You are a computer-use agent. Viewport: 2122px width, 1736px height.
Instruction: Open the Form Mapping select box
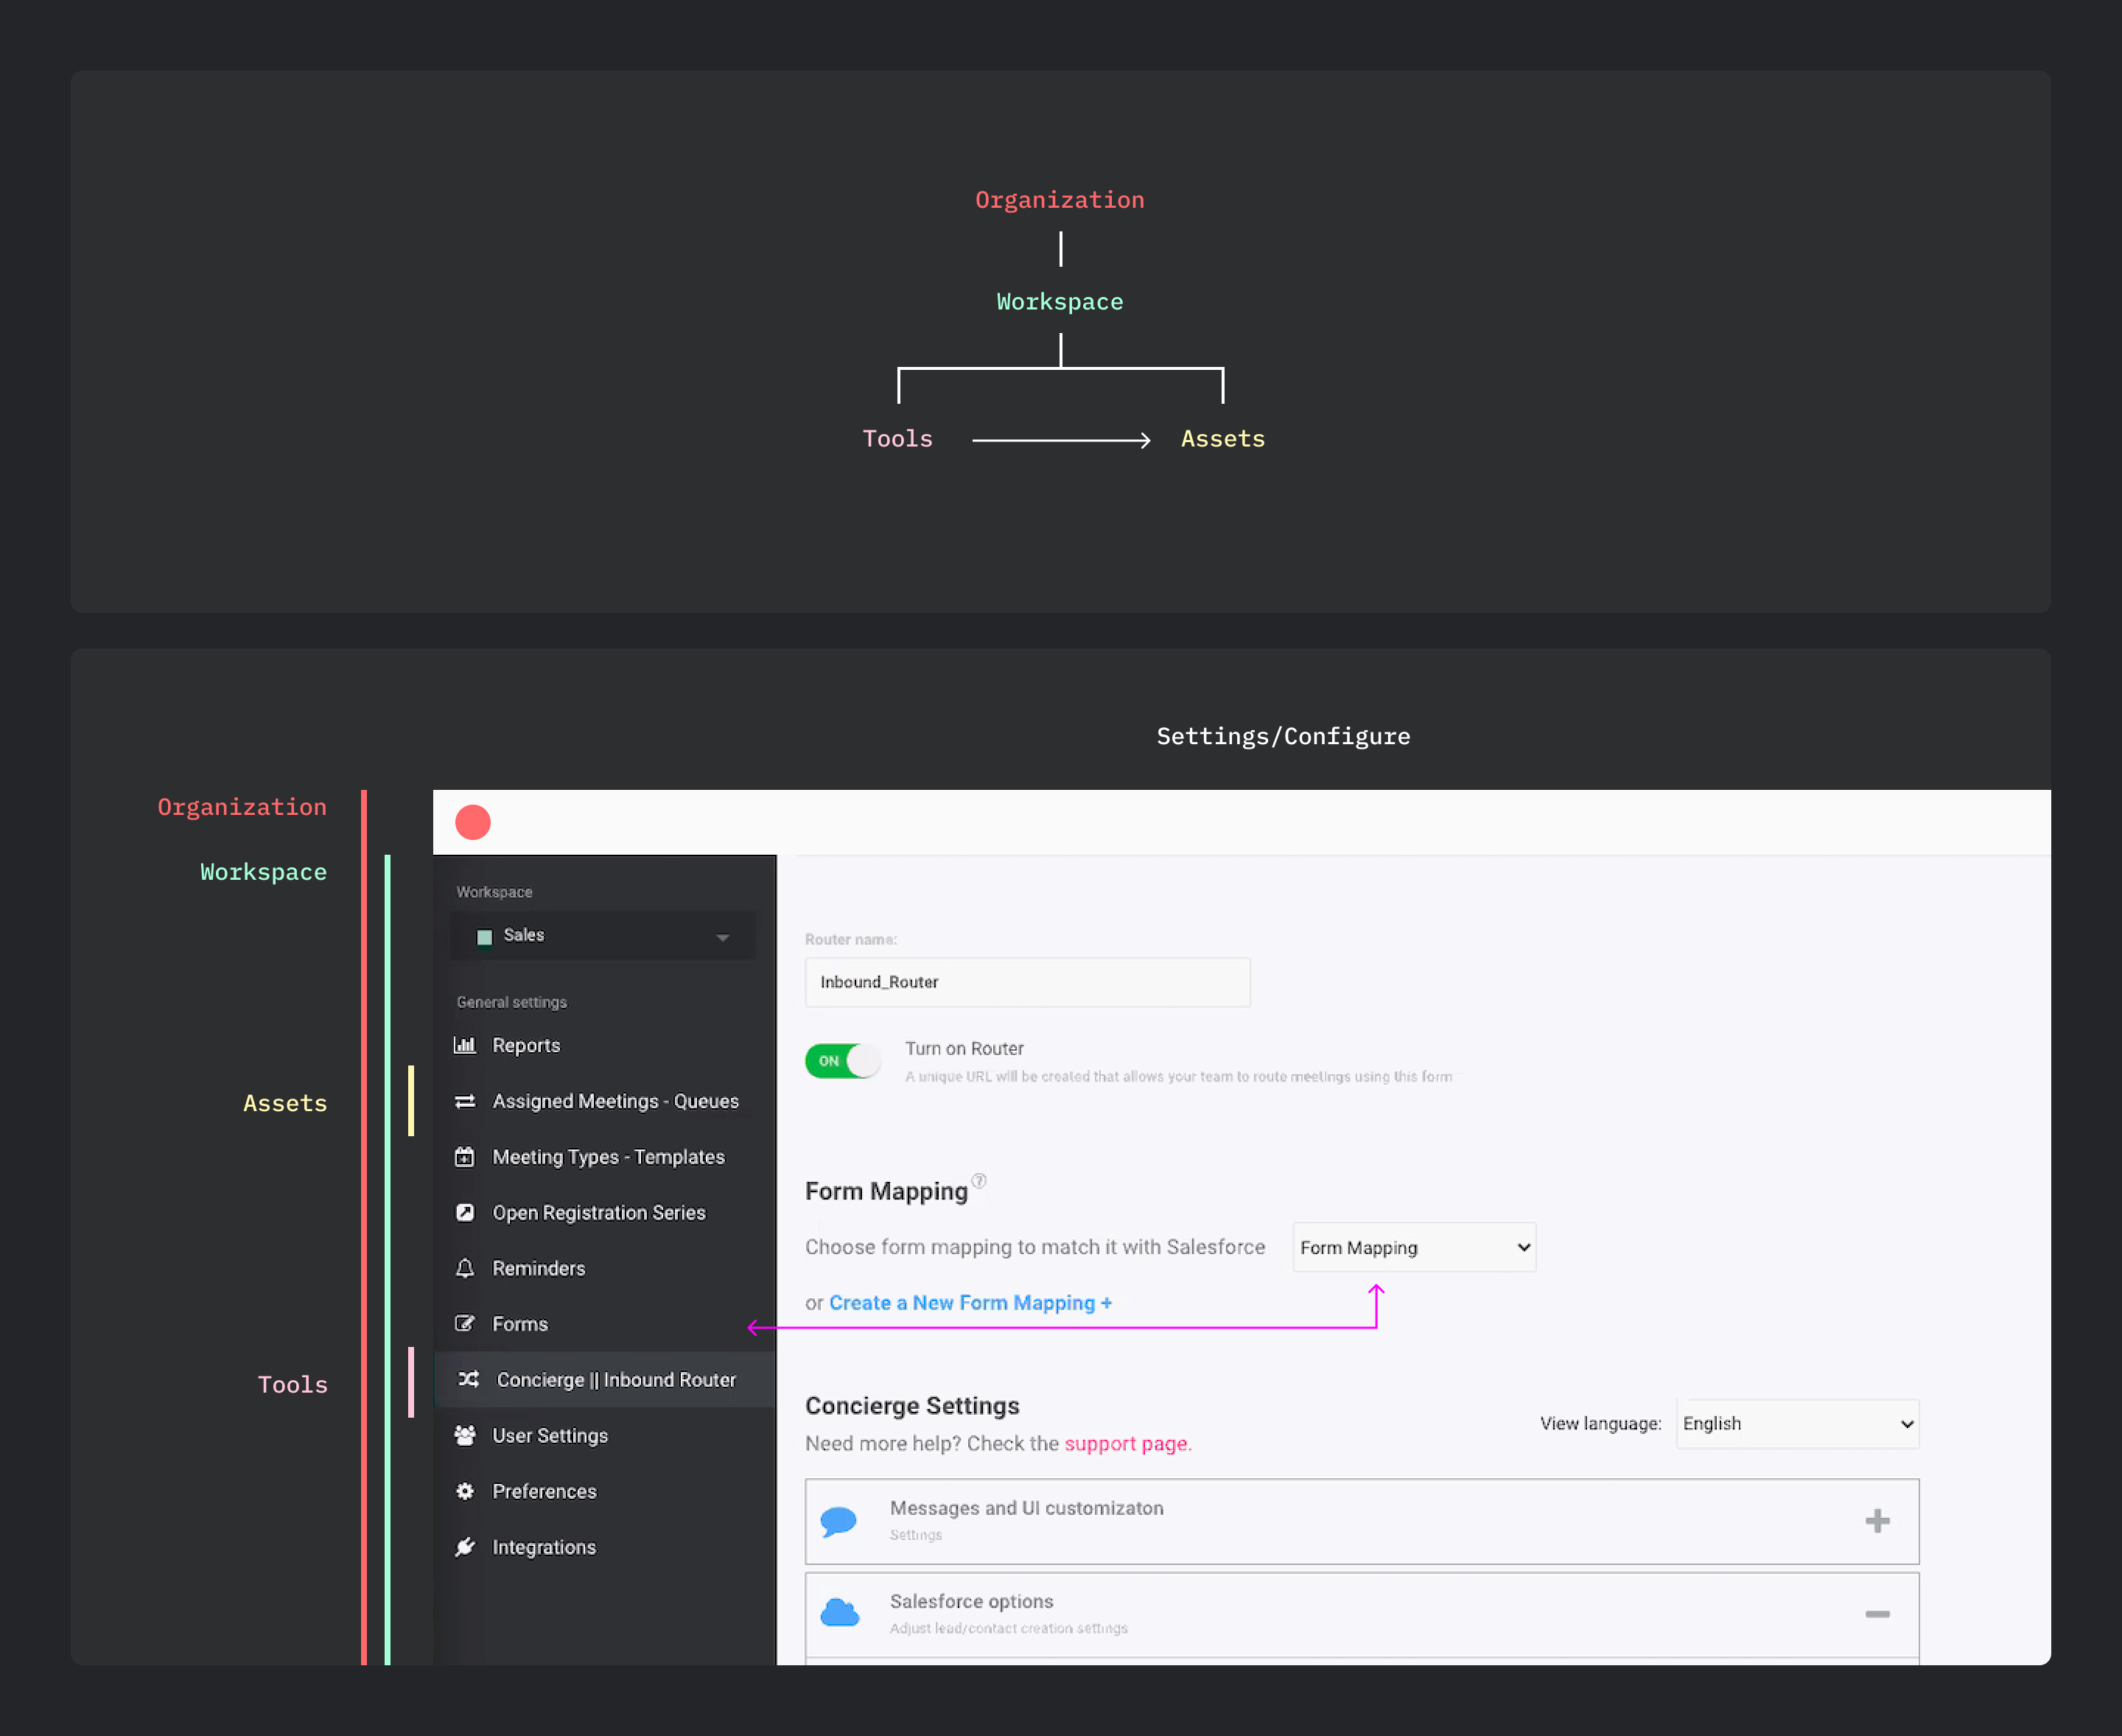(1413, 1247)
